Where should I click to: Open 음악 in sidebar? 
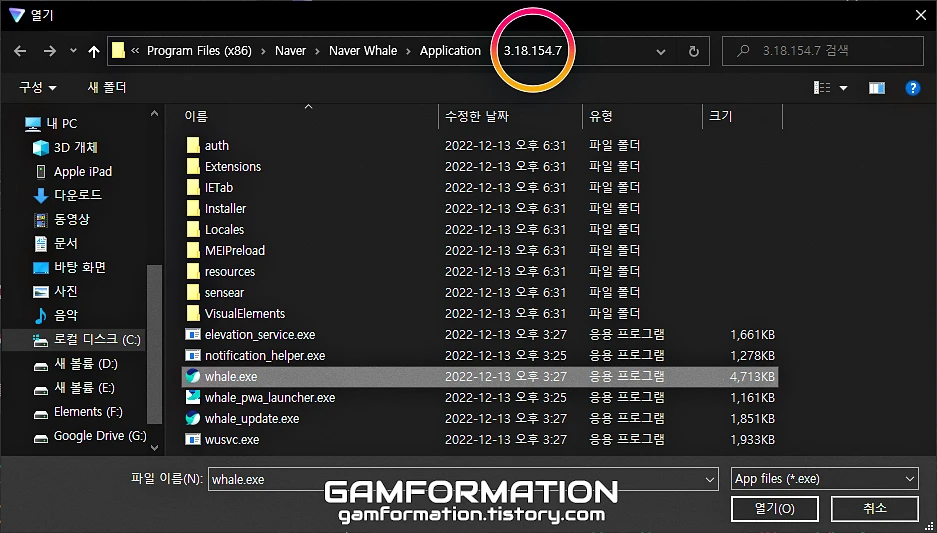(56, 315)
